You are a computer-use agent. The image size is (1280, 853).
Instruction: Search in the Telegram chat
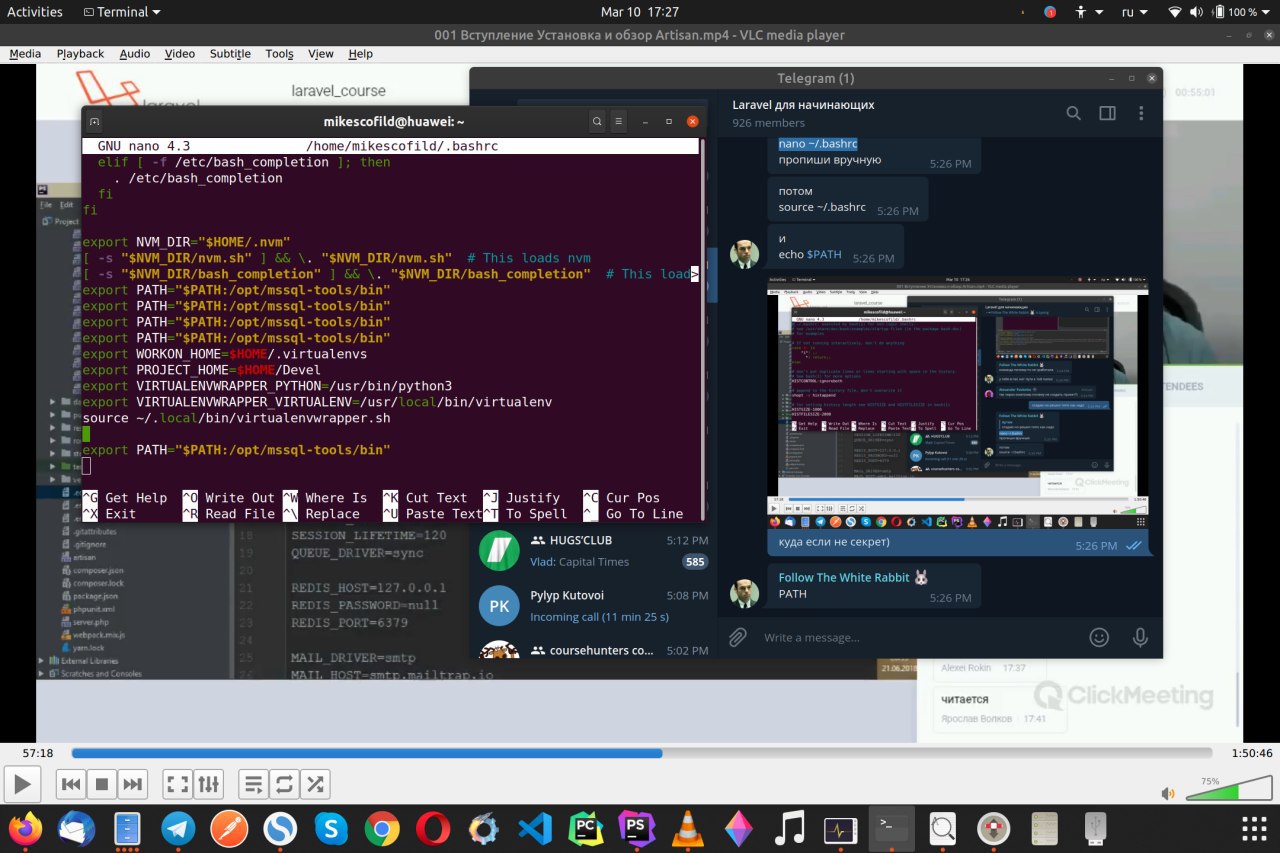1073,113
